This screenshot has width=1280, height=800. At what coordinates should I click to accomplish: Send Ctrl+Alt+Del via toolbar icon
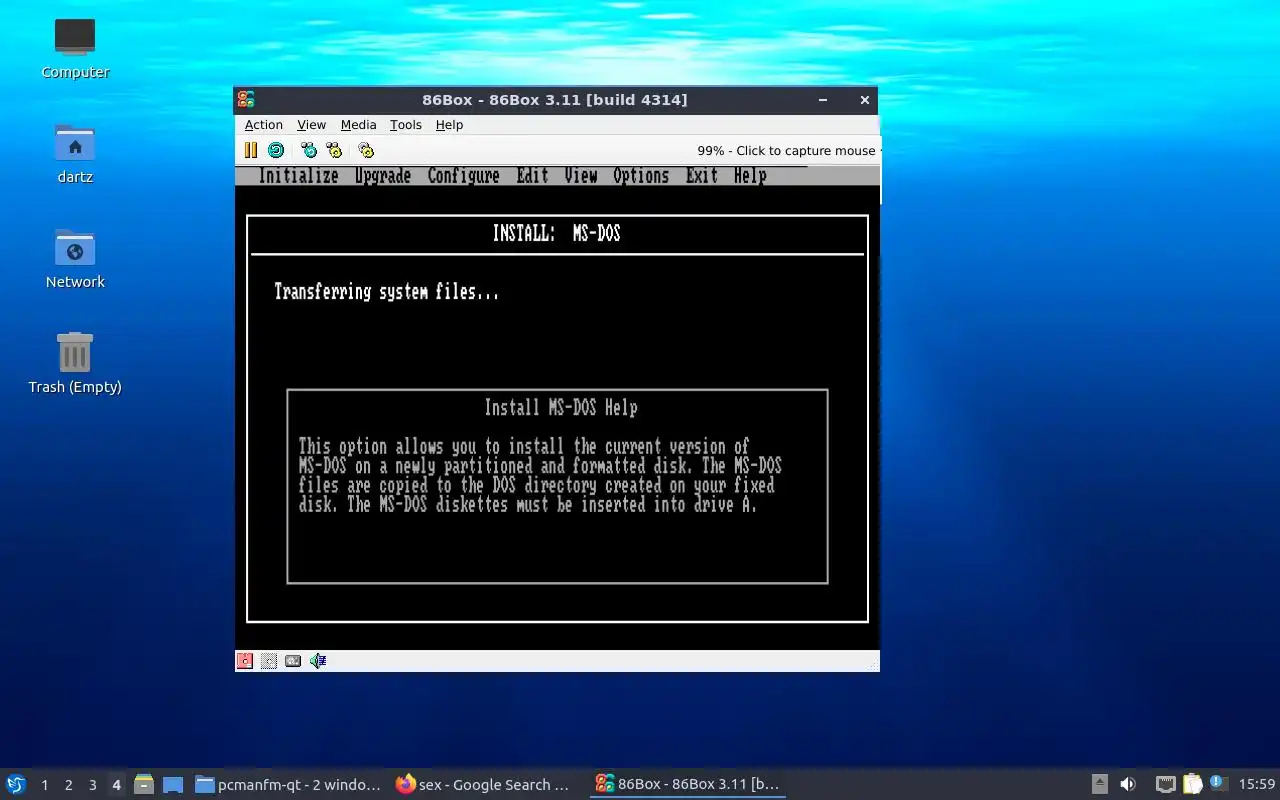[x=309, y=150]
